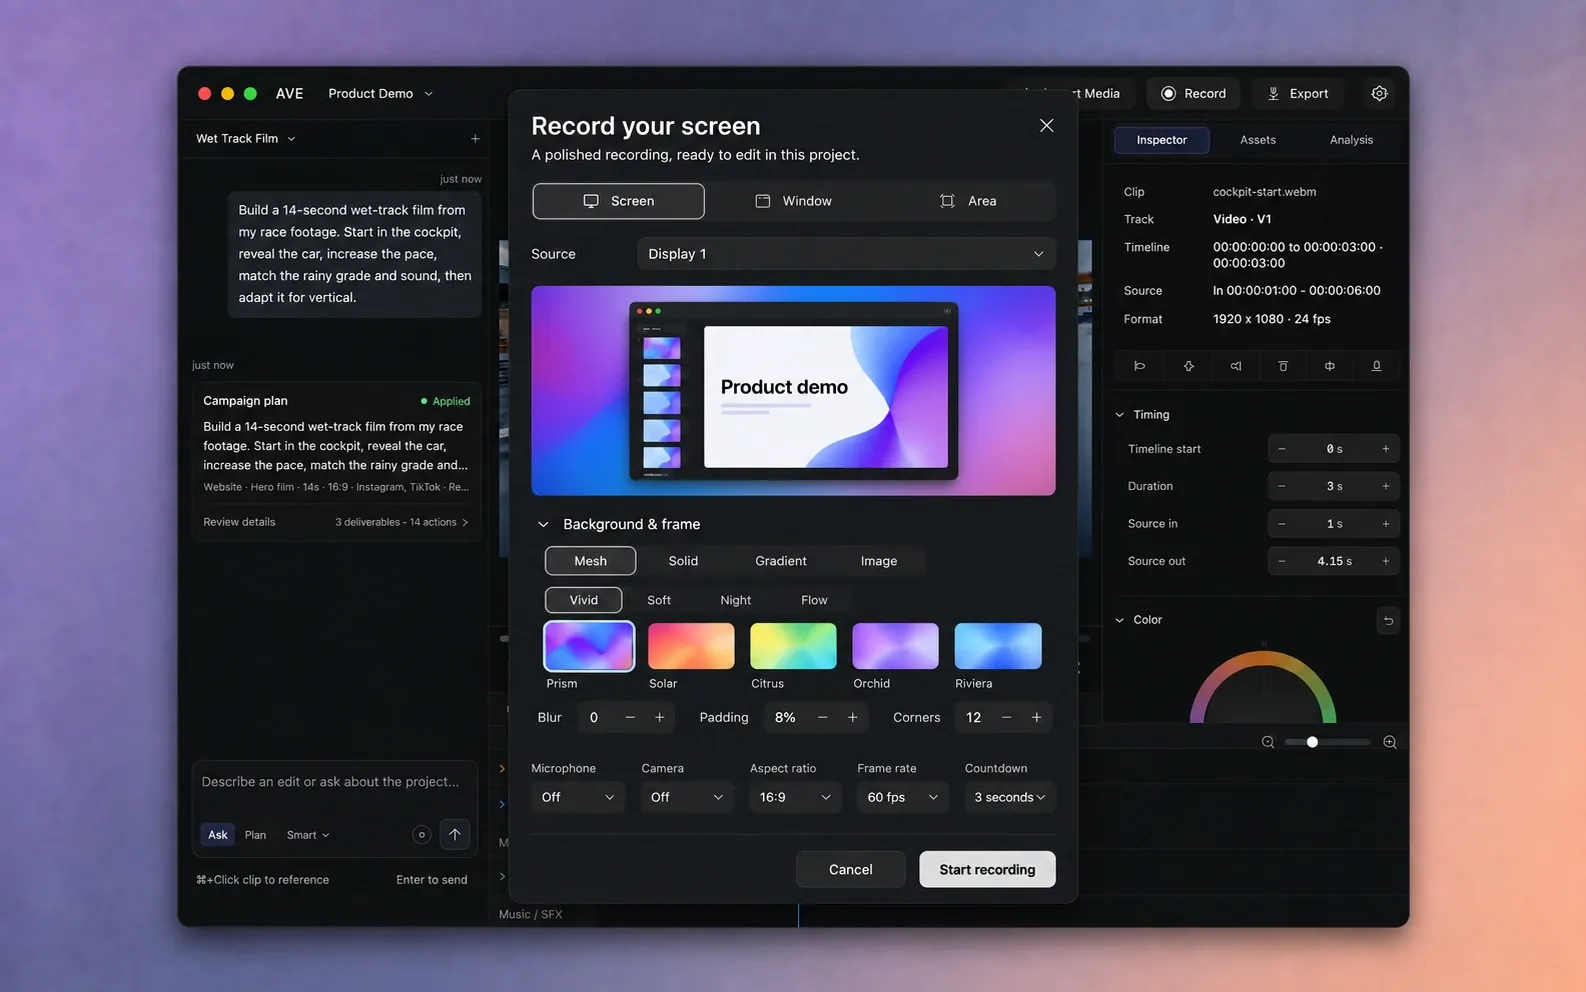
Task: Click the Export button in the top bar
Action: tap(1298, 93)
